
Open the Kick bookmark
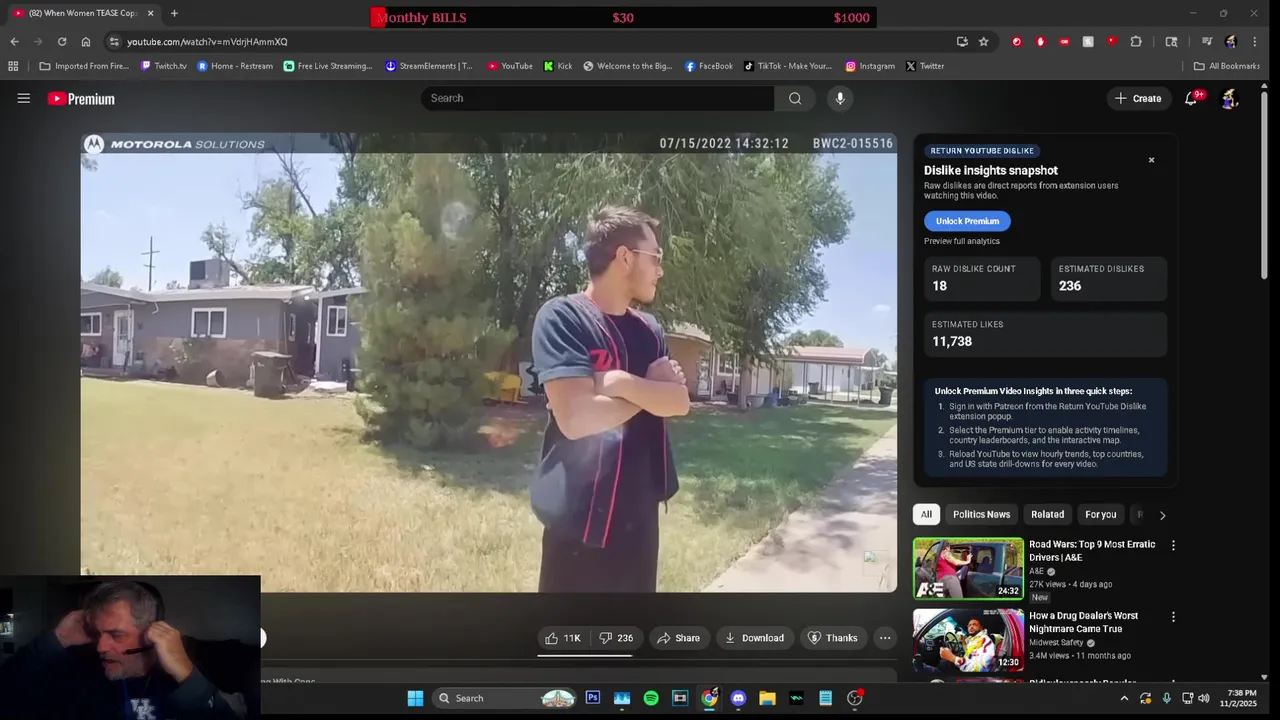[558, 66]
